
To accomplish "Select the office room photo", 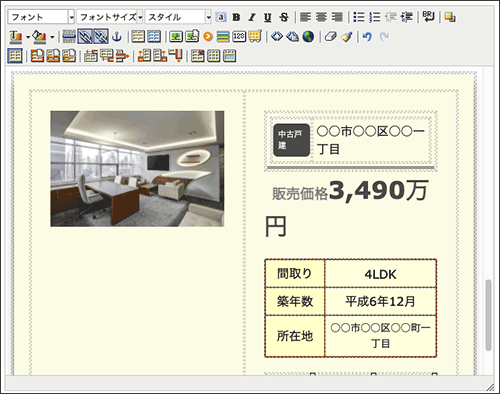I will [137, 169].
